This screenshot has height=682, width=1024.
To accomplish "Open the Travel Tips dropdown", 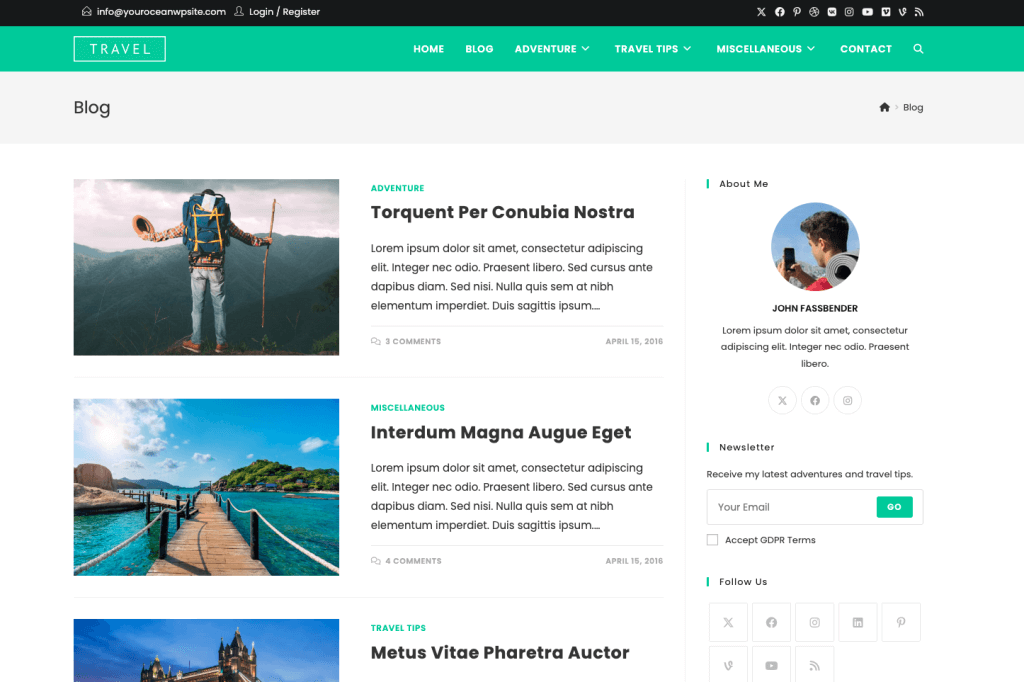I will (x=653, y=48).
